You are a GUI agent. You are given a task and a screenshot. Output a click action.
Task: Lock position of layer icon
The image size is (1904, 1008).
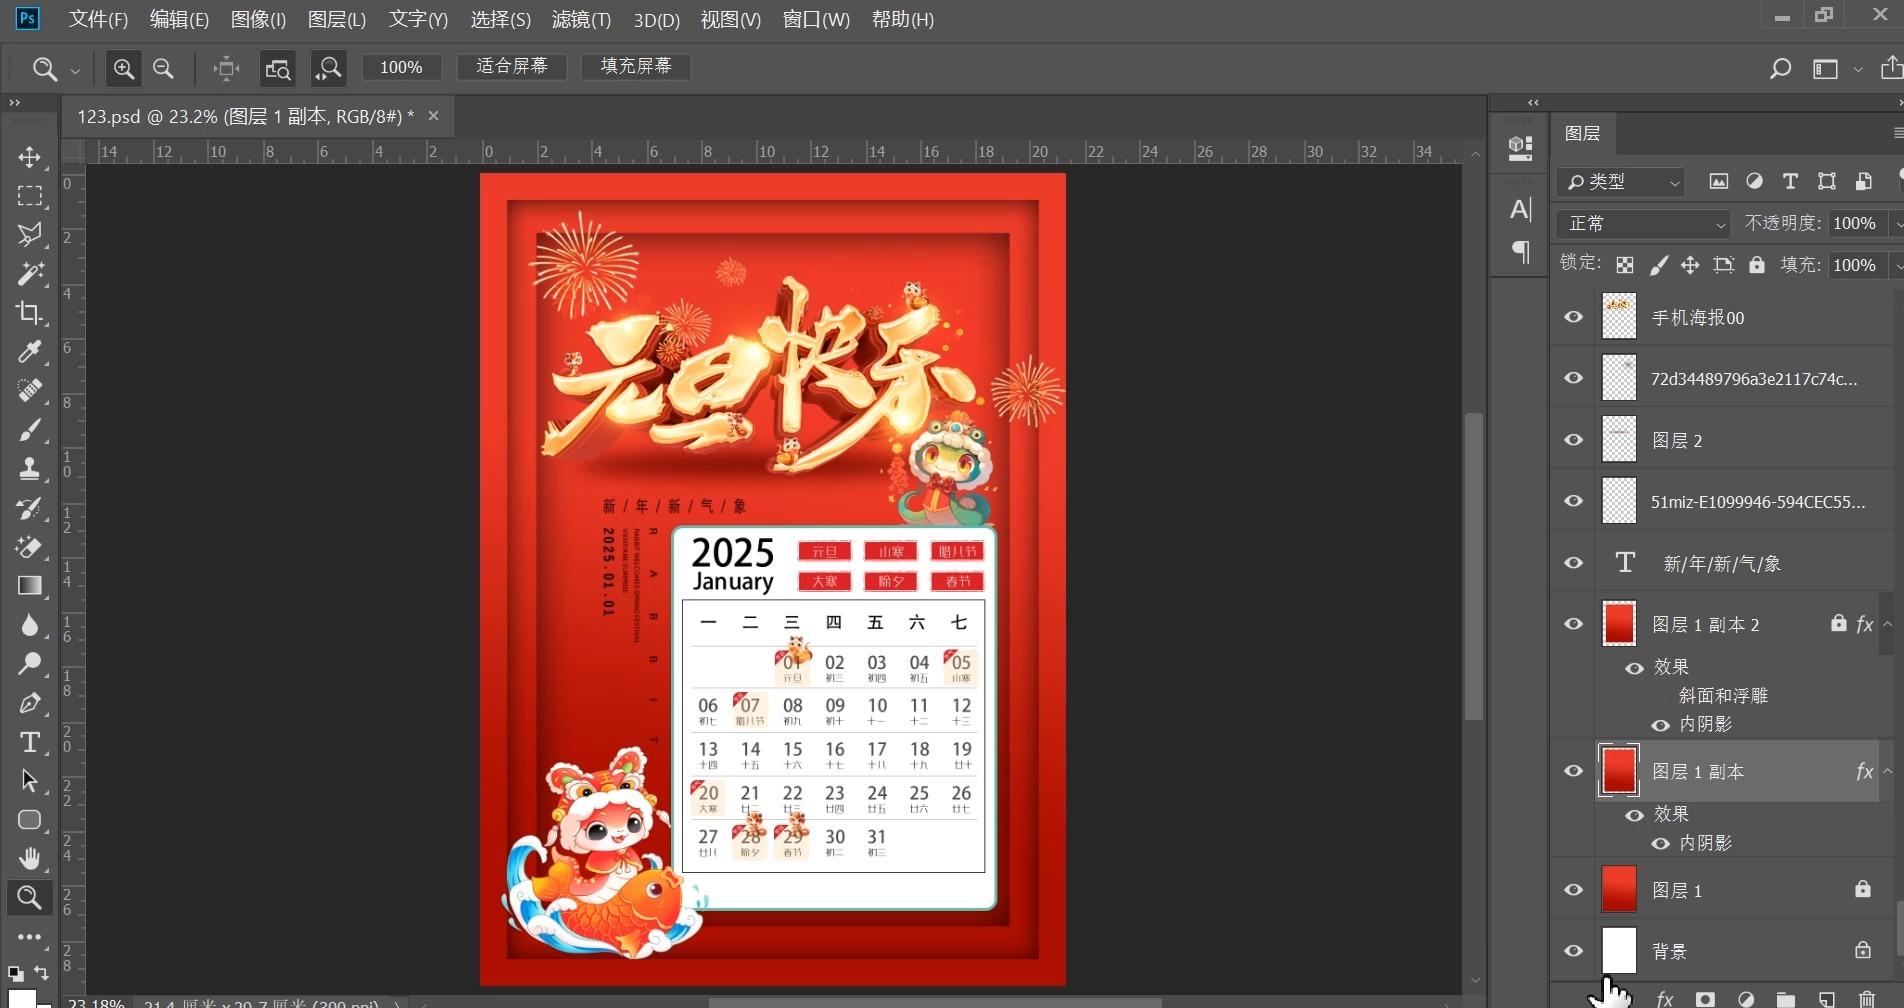click(1690, 265)
